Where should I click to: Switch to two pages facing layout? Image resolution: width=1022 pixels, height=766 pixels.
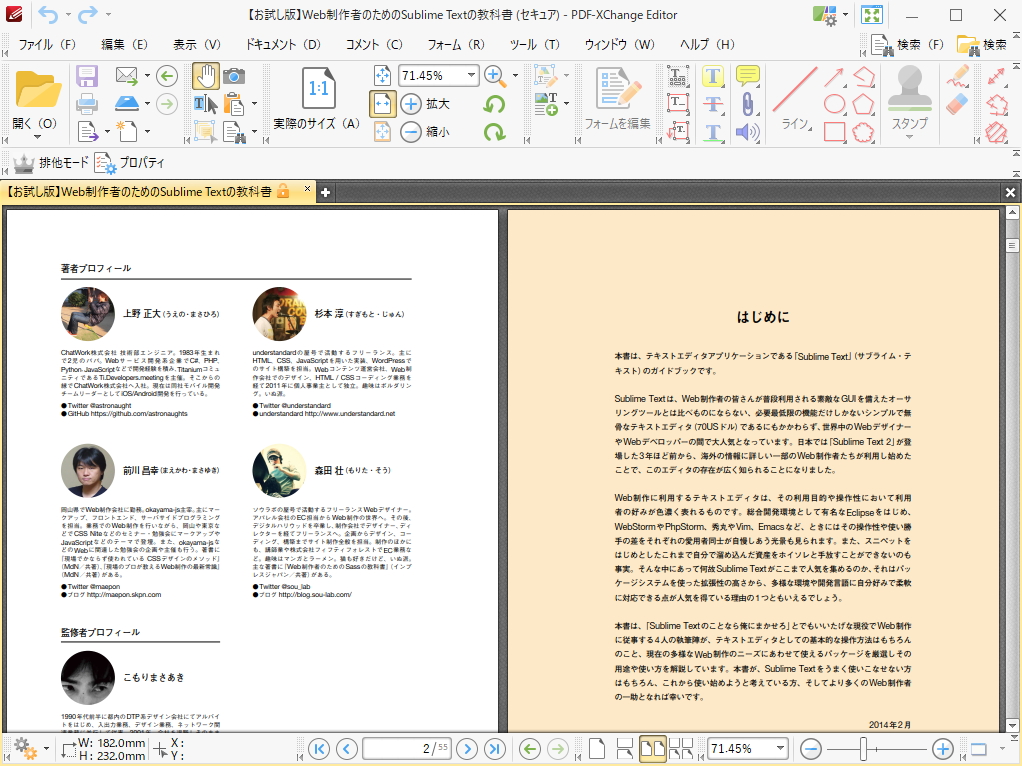(652, 748)
